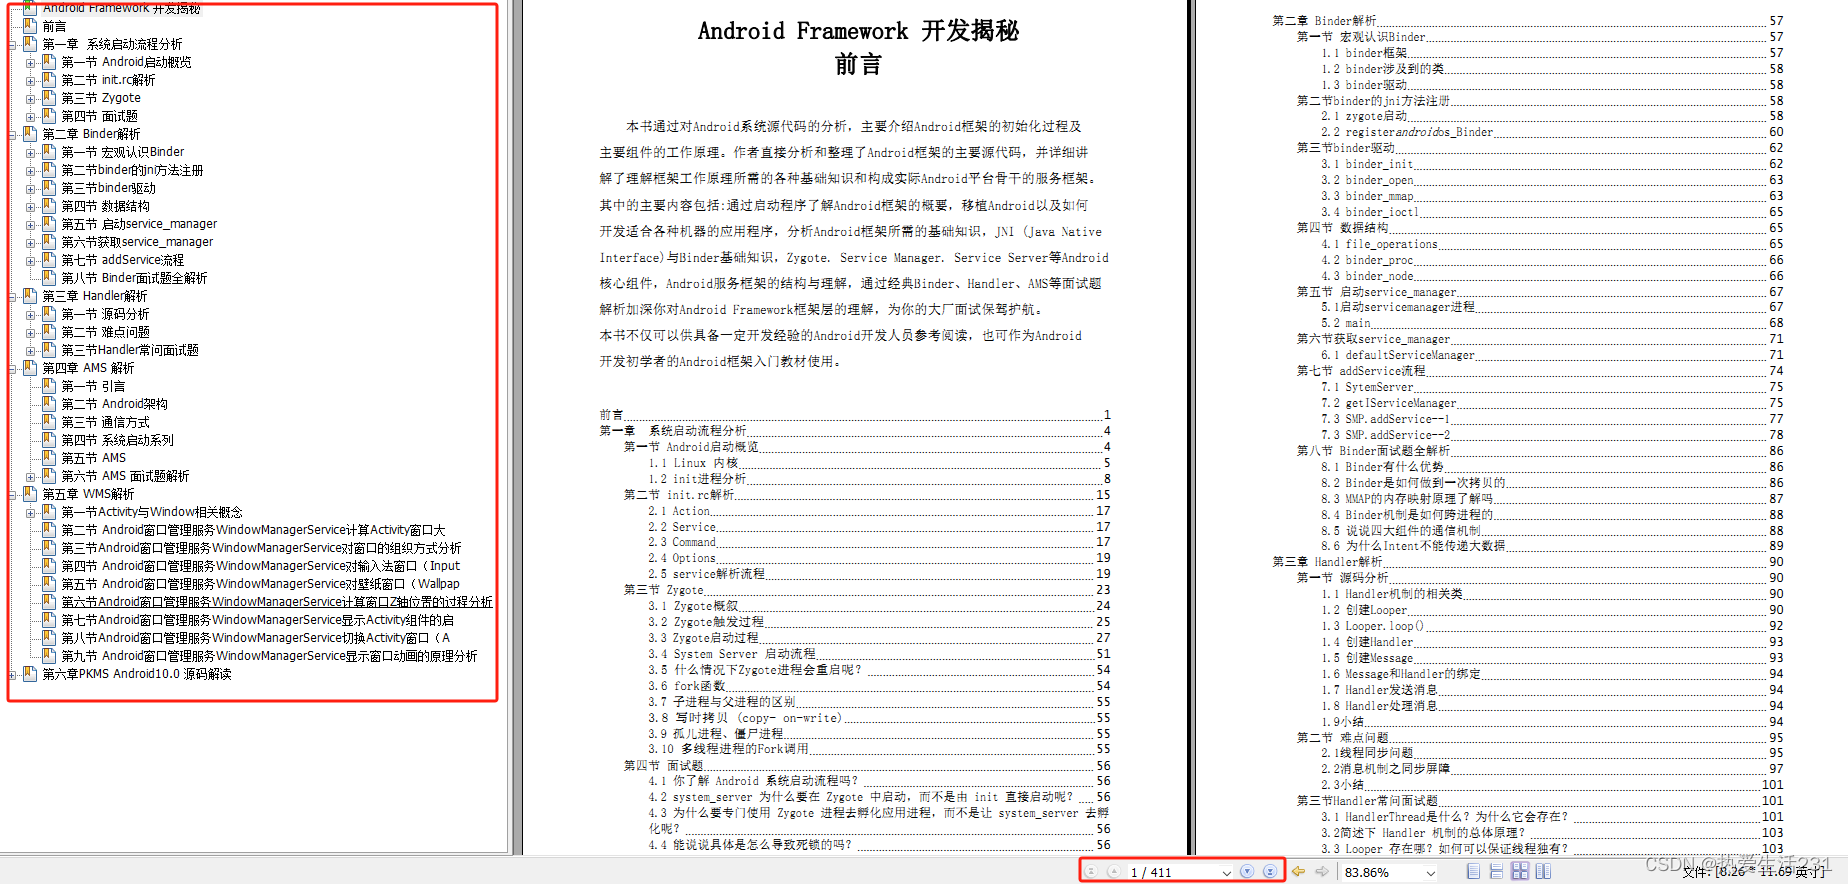Collapse the 第四章 AMS 解析 chapter node
The height and width of the screenshot is (884, 1848).
coord(12,369)
